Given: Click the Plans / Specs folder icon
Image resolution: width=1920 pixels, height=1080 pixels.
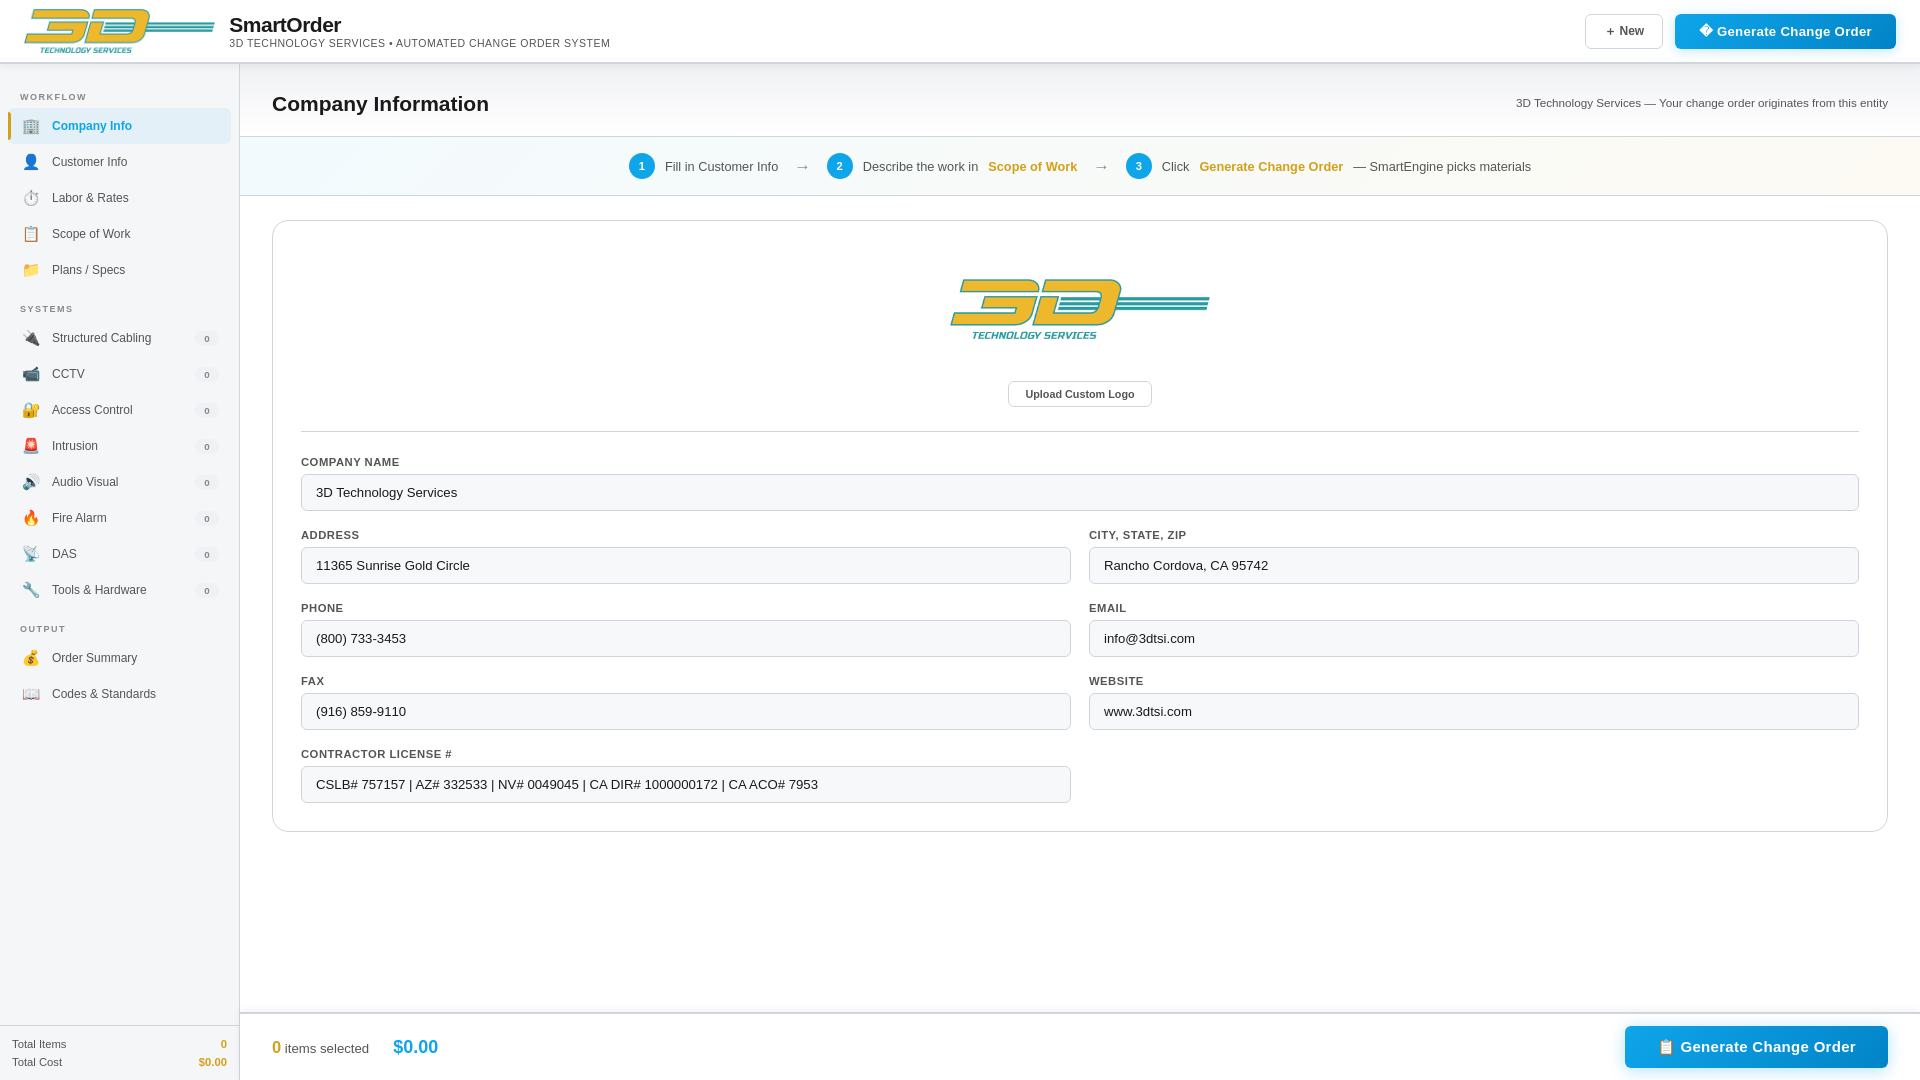Looking at the screenshot, I should (x=31, y=270).
